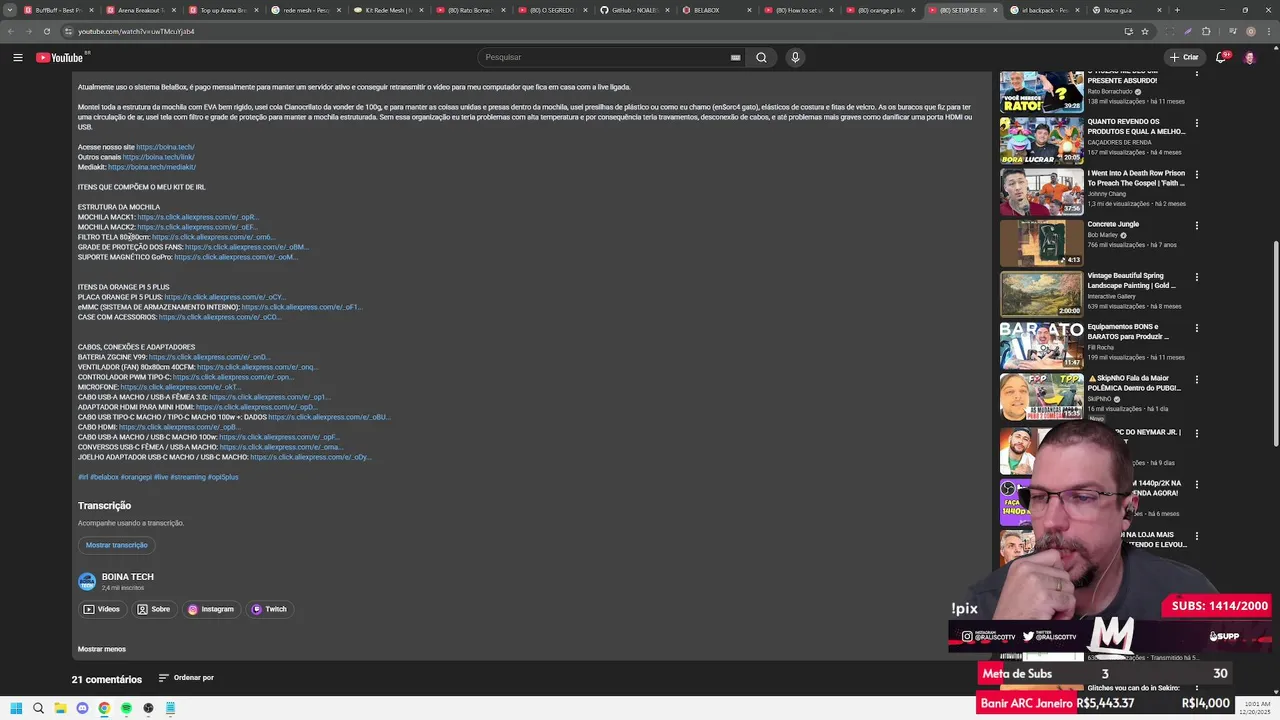This screenshot has height=720, width=1280.
Task: Click the browser address bar URL
Action: (x=136, y=31)
